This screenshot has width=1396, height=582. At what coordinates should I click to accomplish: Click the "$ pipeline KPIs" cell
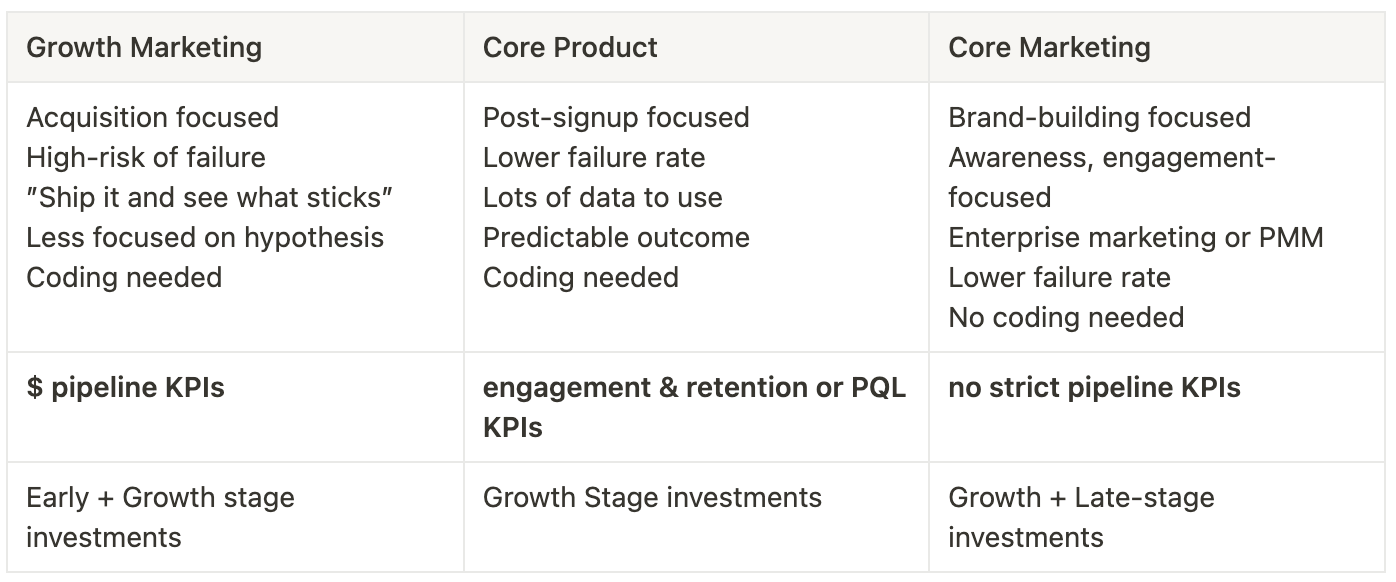coord(125,387)
